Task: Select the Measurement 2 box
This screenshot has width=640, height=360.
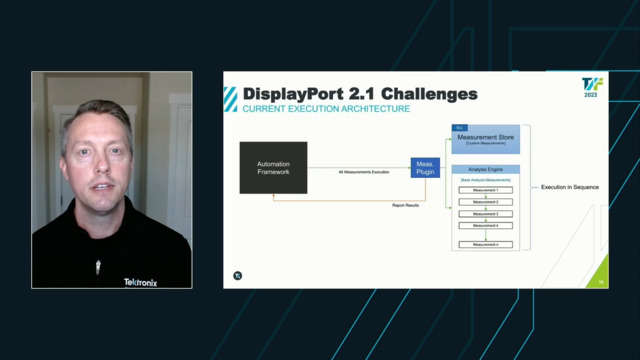Action: tap(486, 202)
